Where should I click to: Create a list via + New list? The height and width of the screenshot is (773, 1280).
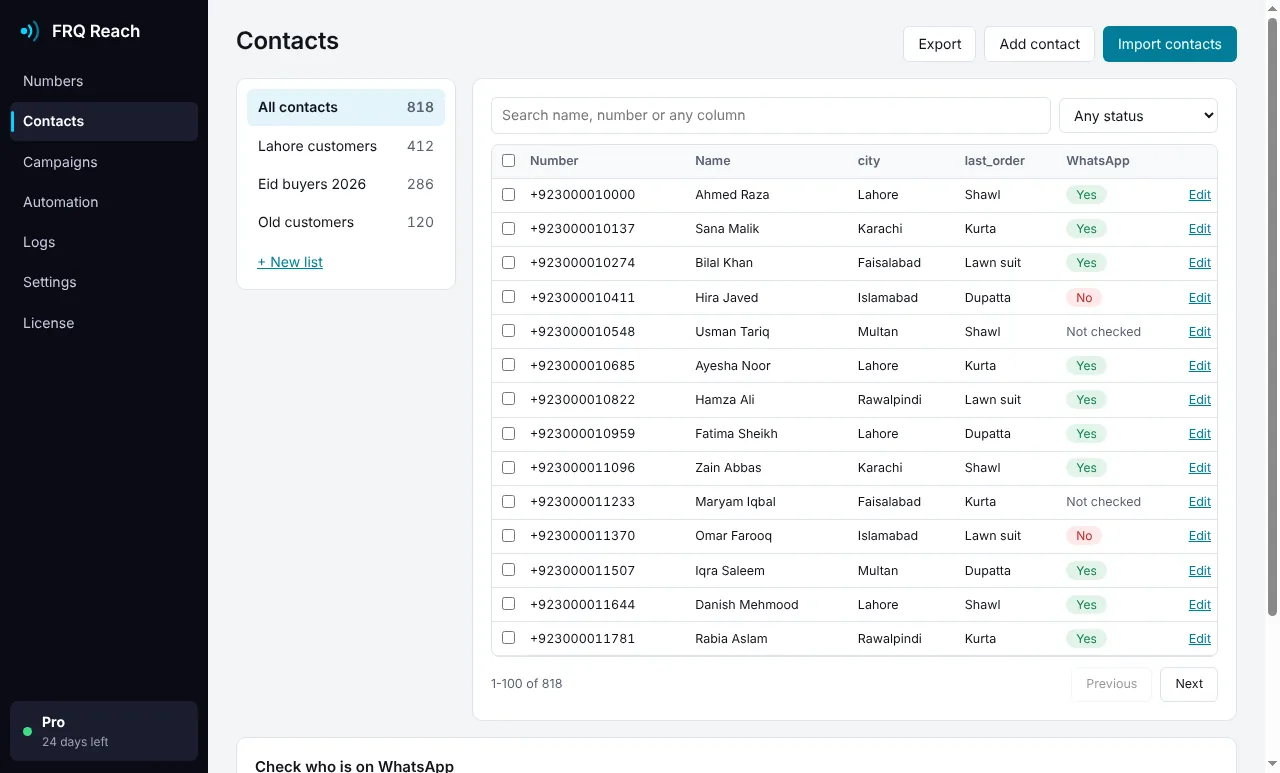(x=290, y=262)
